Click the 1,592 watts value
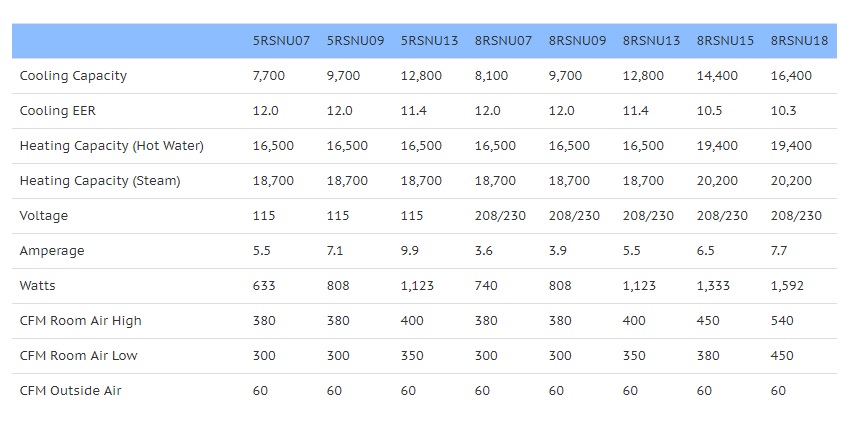Viewport: 847px width, 421px height. tap(787, 286)
